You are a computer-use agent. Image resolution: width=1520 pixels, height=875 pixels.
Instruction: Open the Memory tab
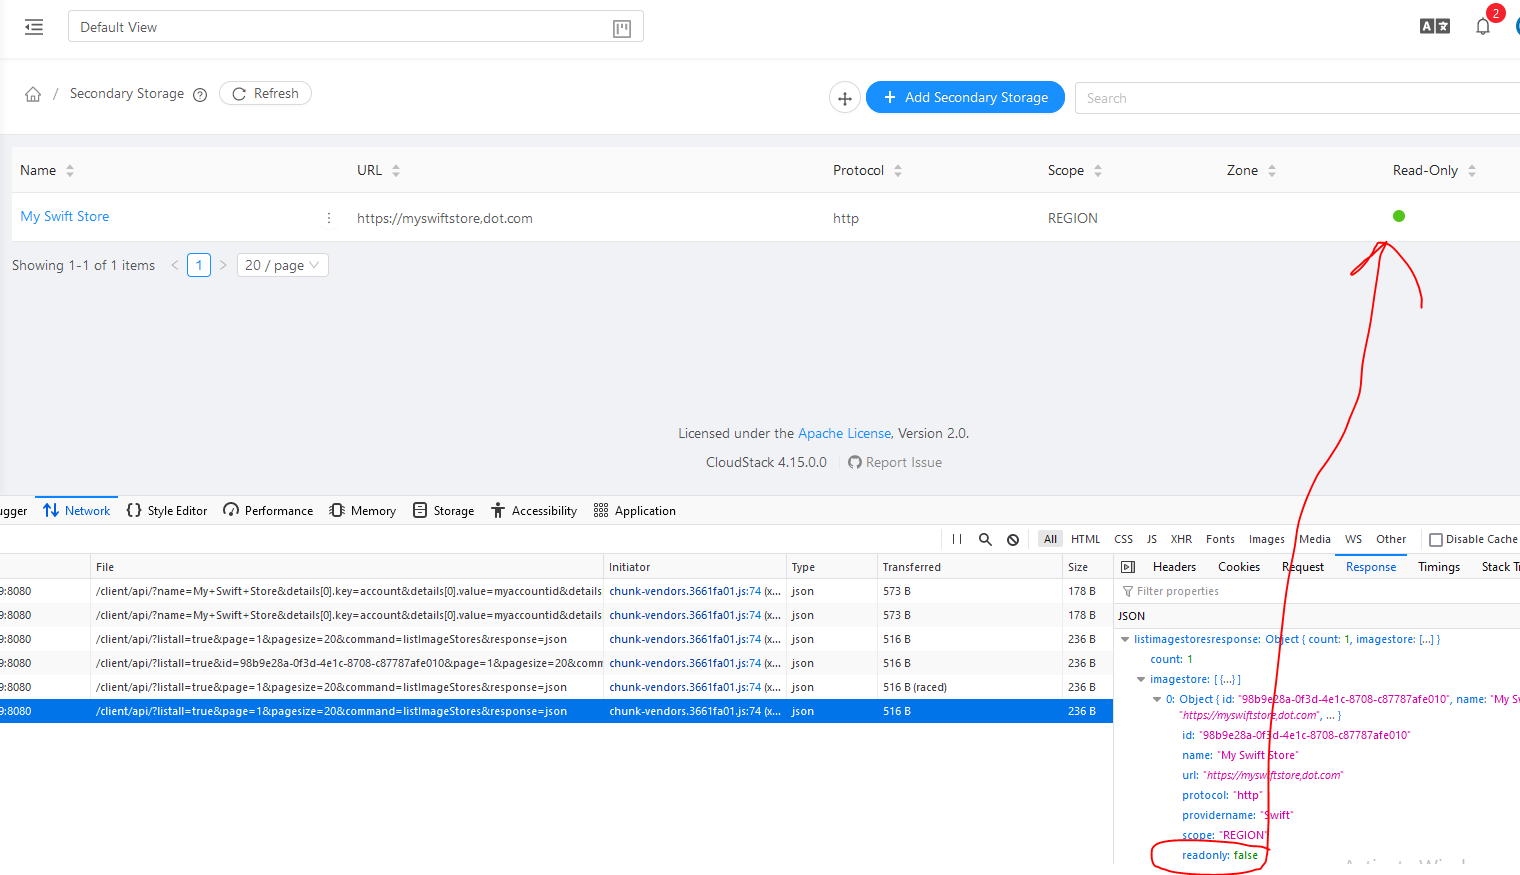tap(363, 511)
